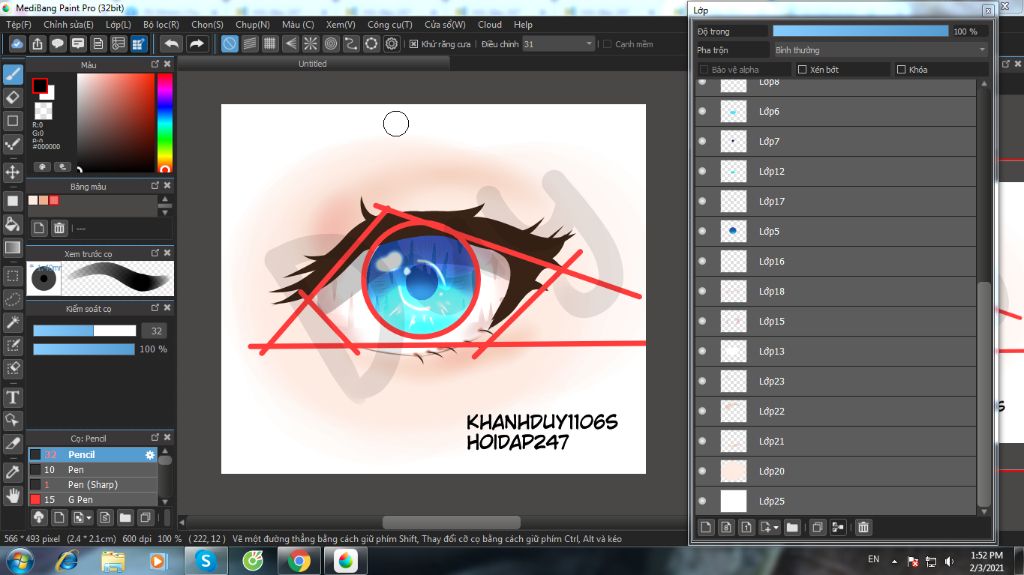Enable the concentric circle snap guide
Viewport: 1024px width, 575px height.
331,44
